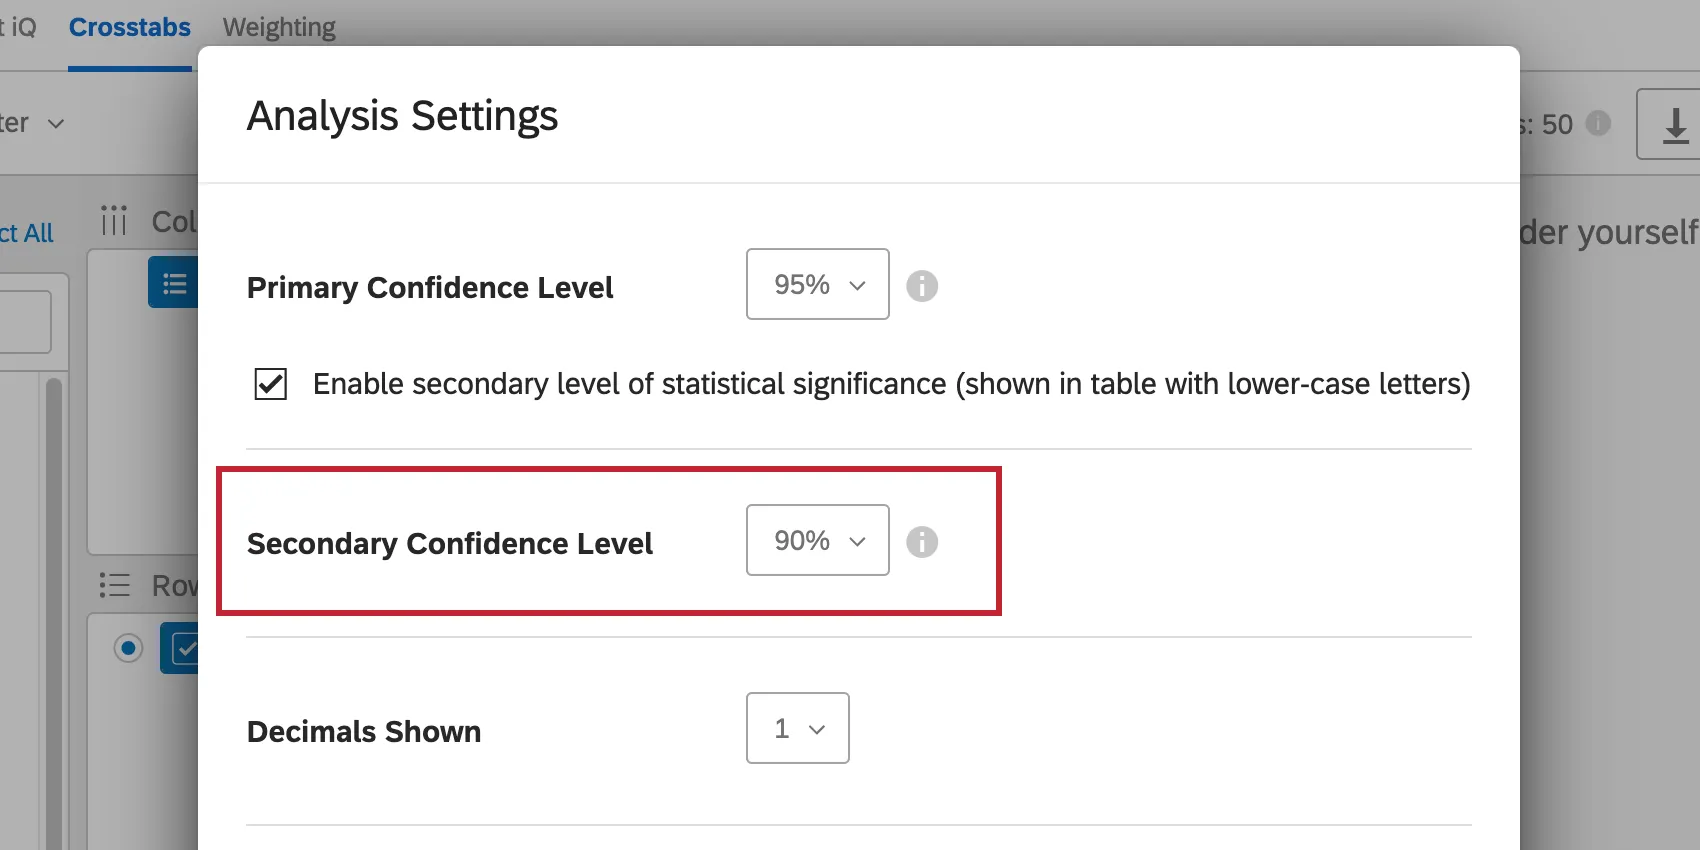Click the info icon next to 50

tap(1599, 123)
